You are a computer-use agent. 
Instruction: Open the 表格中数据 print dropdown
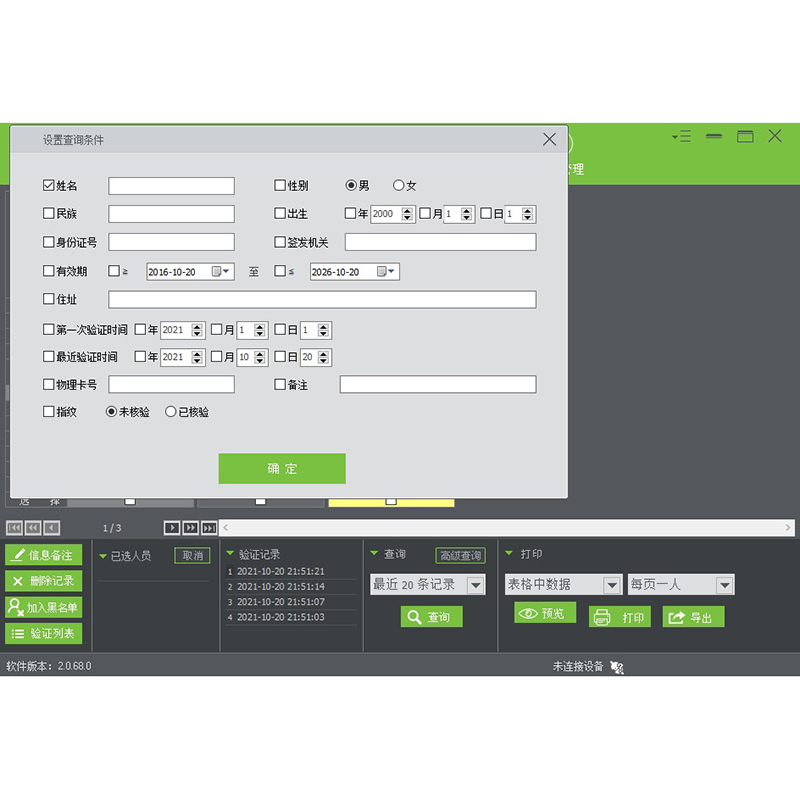point(612,585)
